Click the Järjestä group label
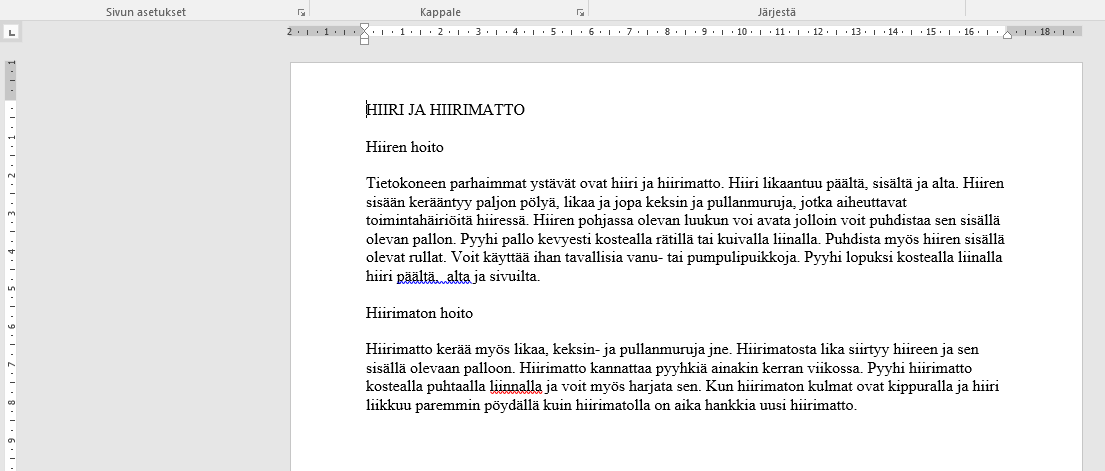This screenshot has width=1105, height=471. (776, 12)
